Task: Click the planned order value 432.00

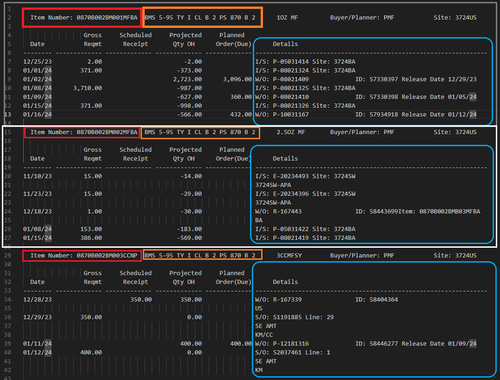Action: point(241,115)
